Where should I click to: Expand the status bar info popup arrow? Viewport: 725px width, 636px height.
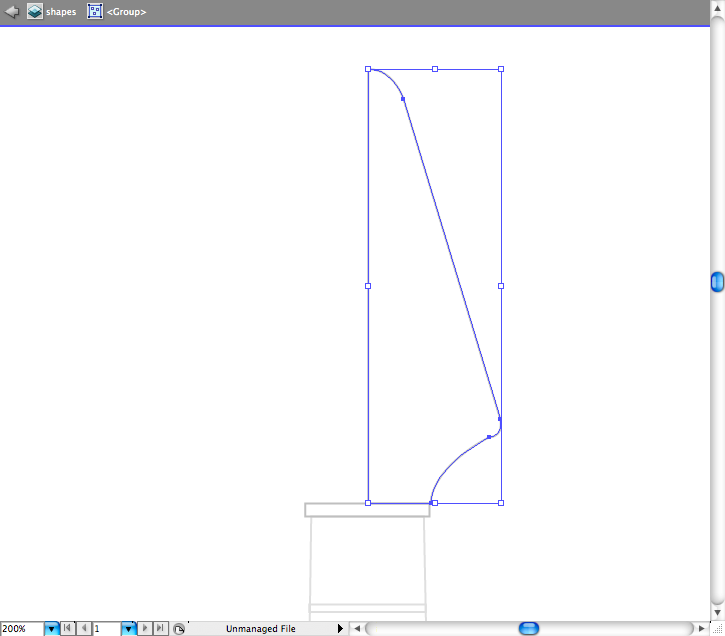(x=340, y=629)
